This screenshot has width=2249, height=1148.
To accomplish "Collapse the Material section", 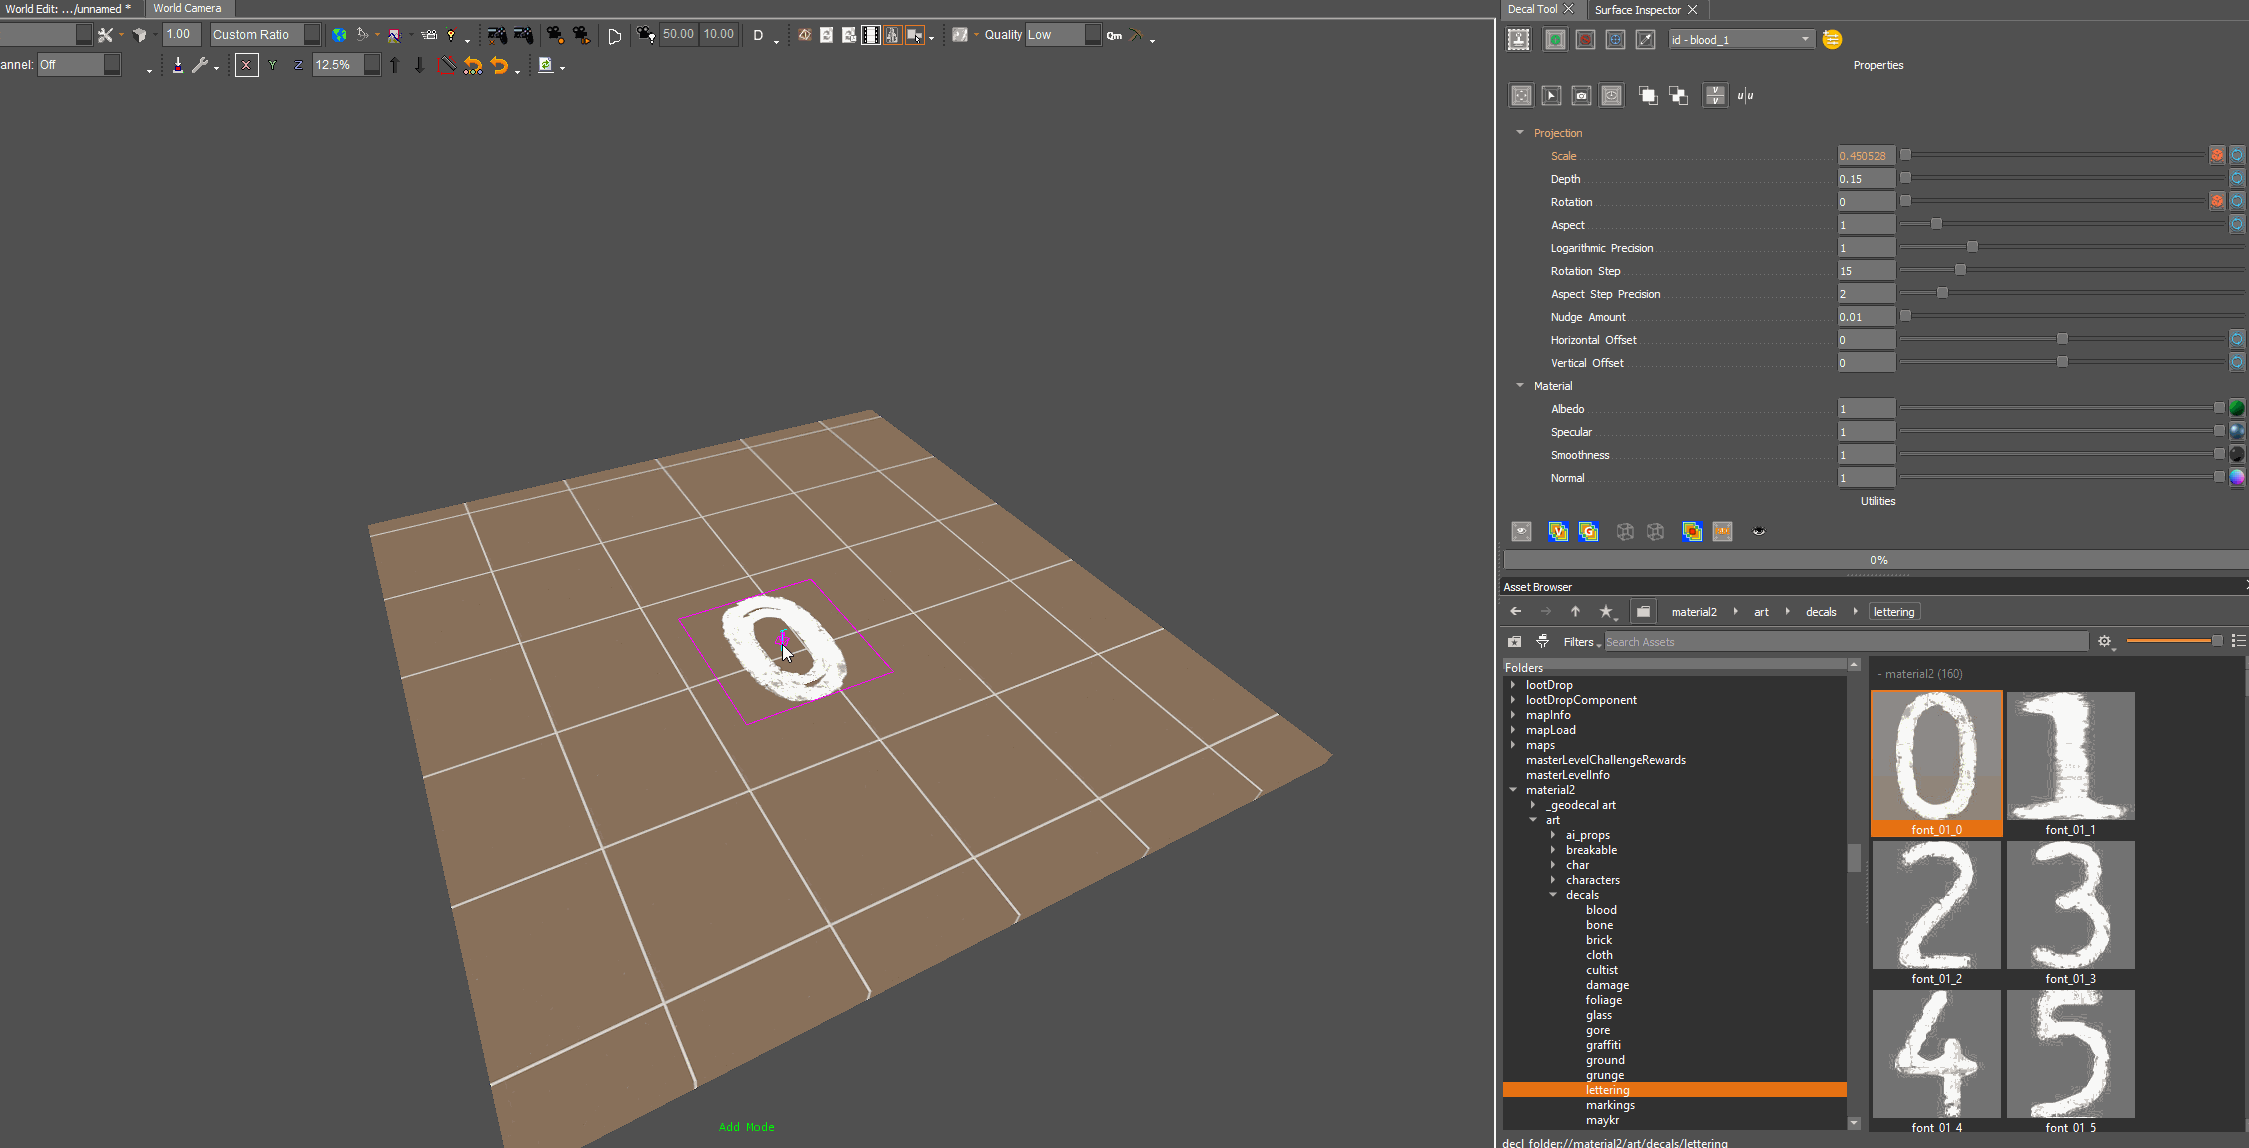I will click(x=1520, y=385).
